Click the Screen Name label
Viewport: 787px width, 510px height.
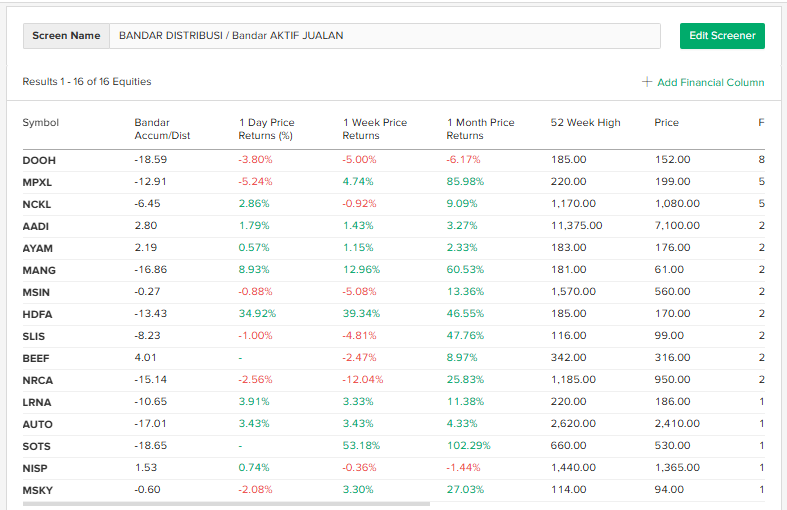(x=66, y=36)
